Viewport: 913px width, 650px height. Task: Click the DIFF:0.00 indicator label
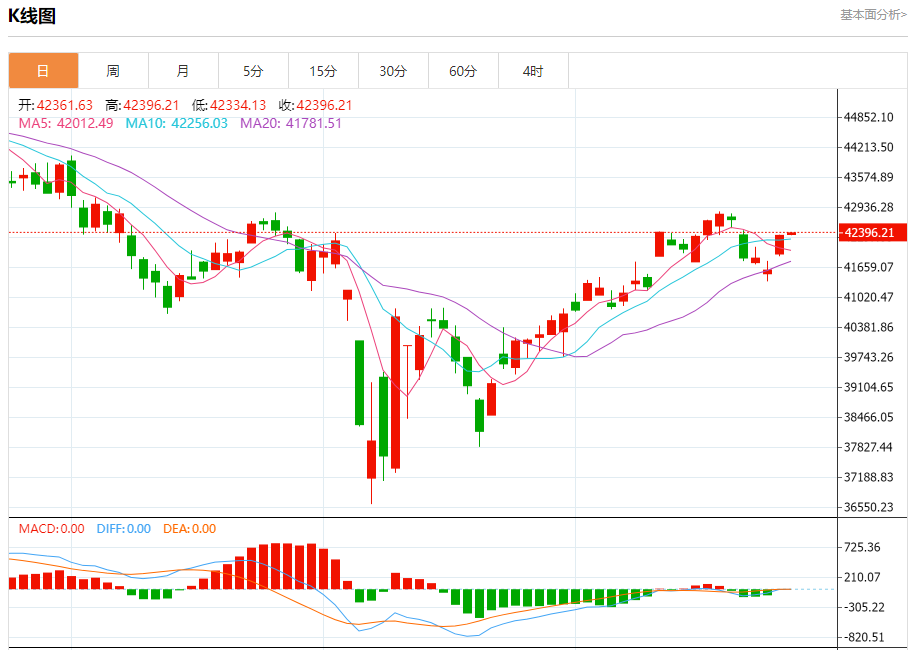click(123, 529)
